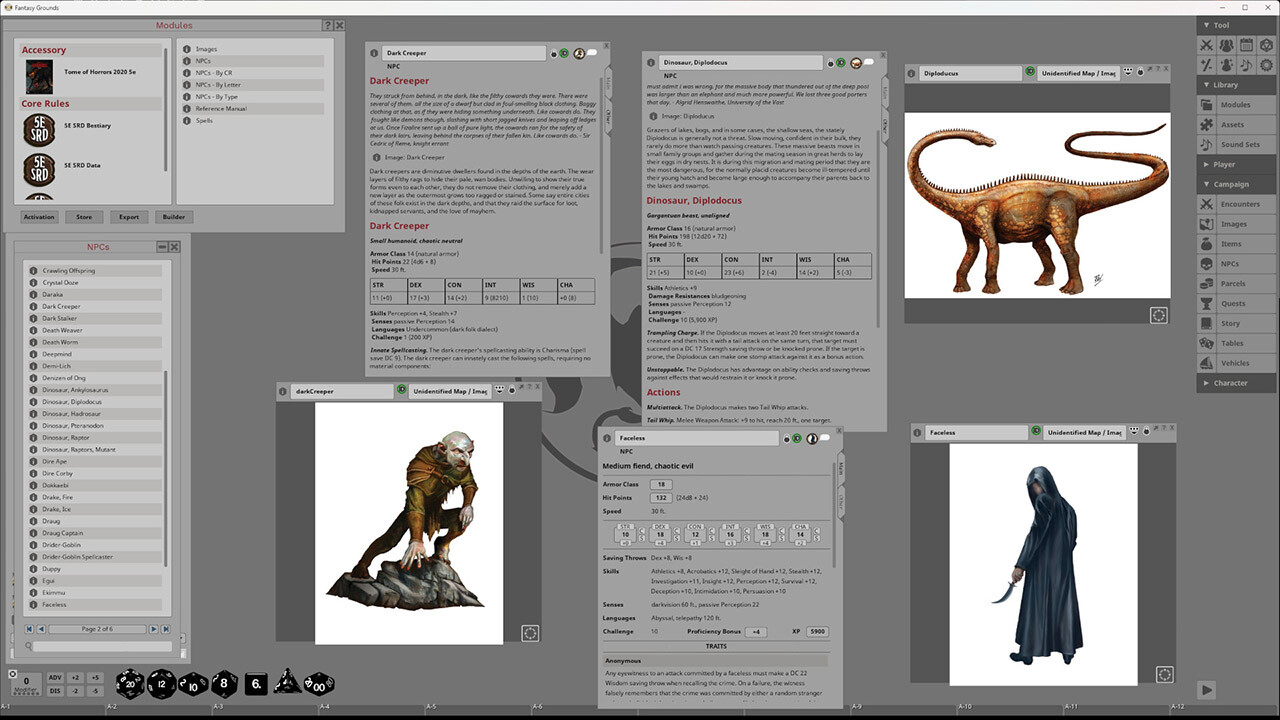1280x720 pixels.
Task: Click the Builder button in the Modules window
Action: click(173, 216)
